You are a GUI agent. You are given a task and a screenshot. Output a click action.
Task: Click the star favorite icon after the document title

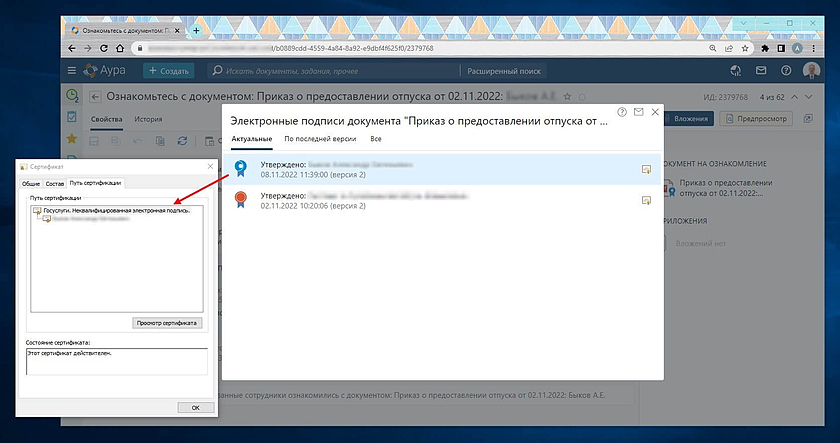pyautogui.click(x=568, y=97)
